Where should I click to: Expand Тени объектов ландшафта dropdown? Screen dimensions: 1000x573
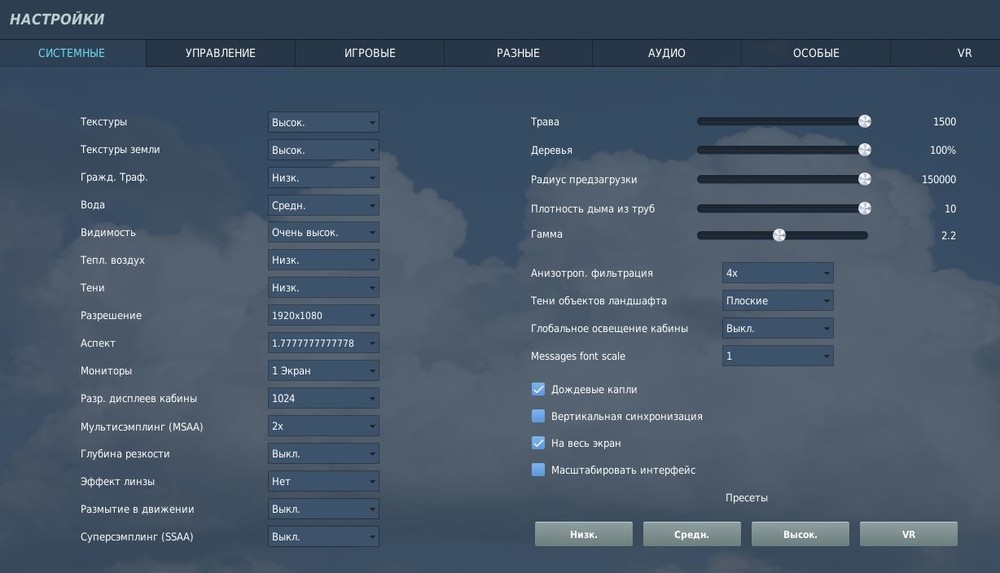point(777,301)
